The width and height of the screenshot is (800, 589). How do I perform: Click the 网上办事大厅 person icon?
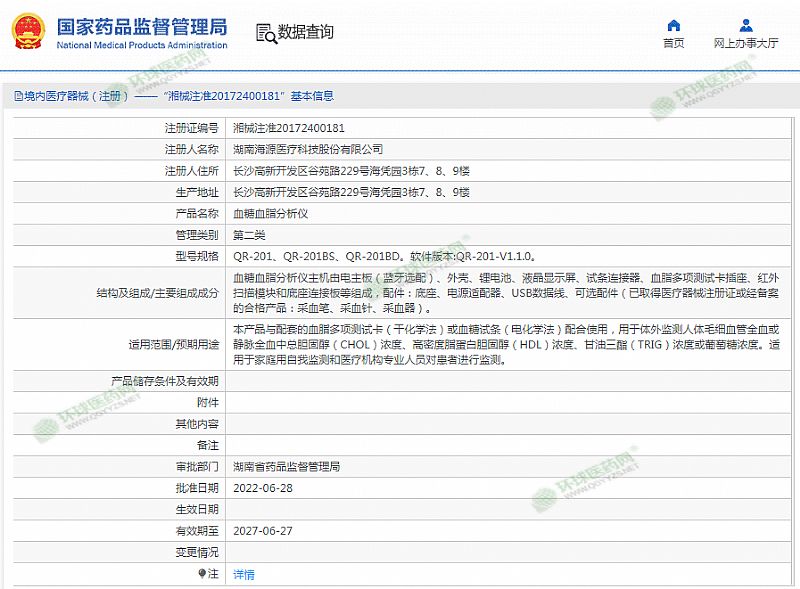pos(746,25)
